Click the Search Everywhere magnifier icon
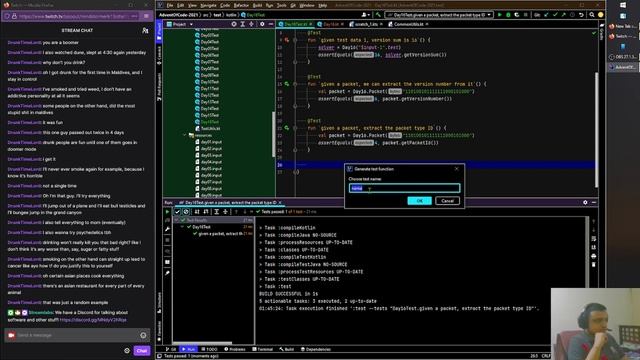The image size is (640, 360). [592, 15]
